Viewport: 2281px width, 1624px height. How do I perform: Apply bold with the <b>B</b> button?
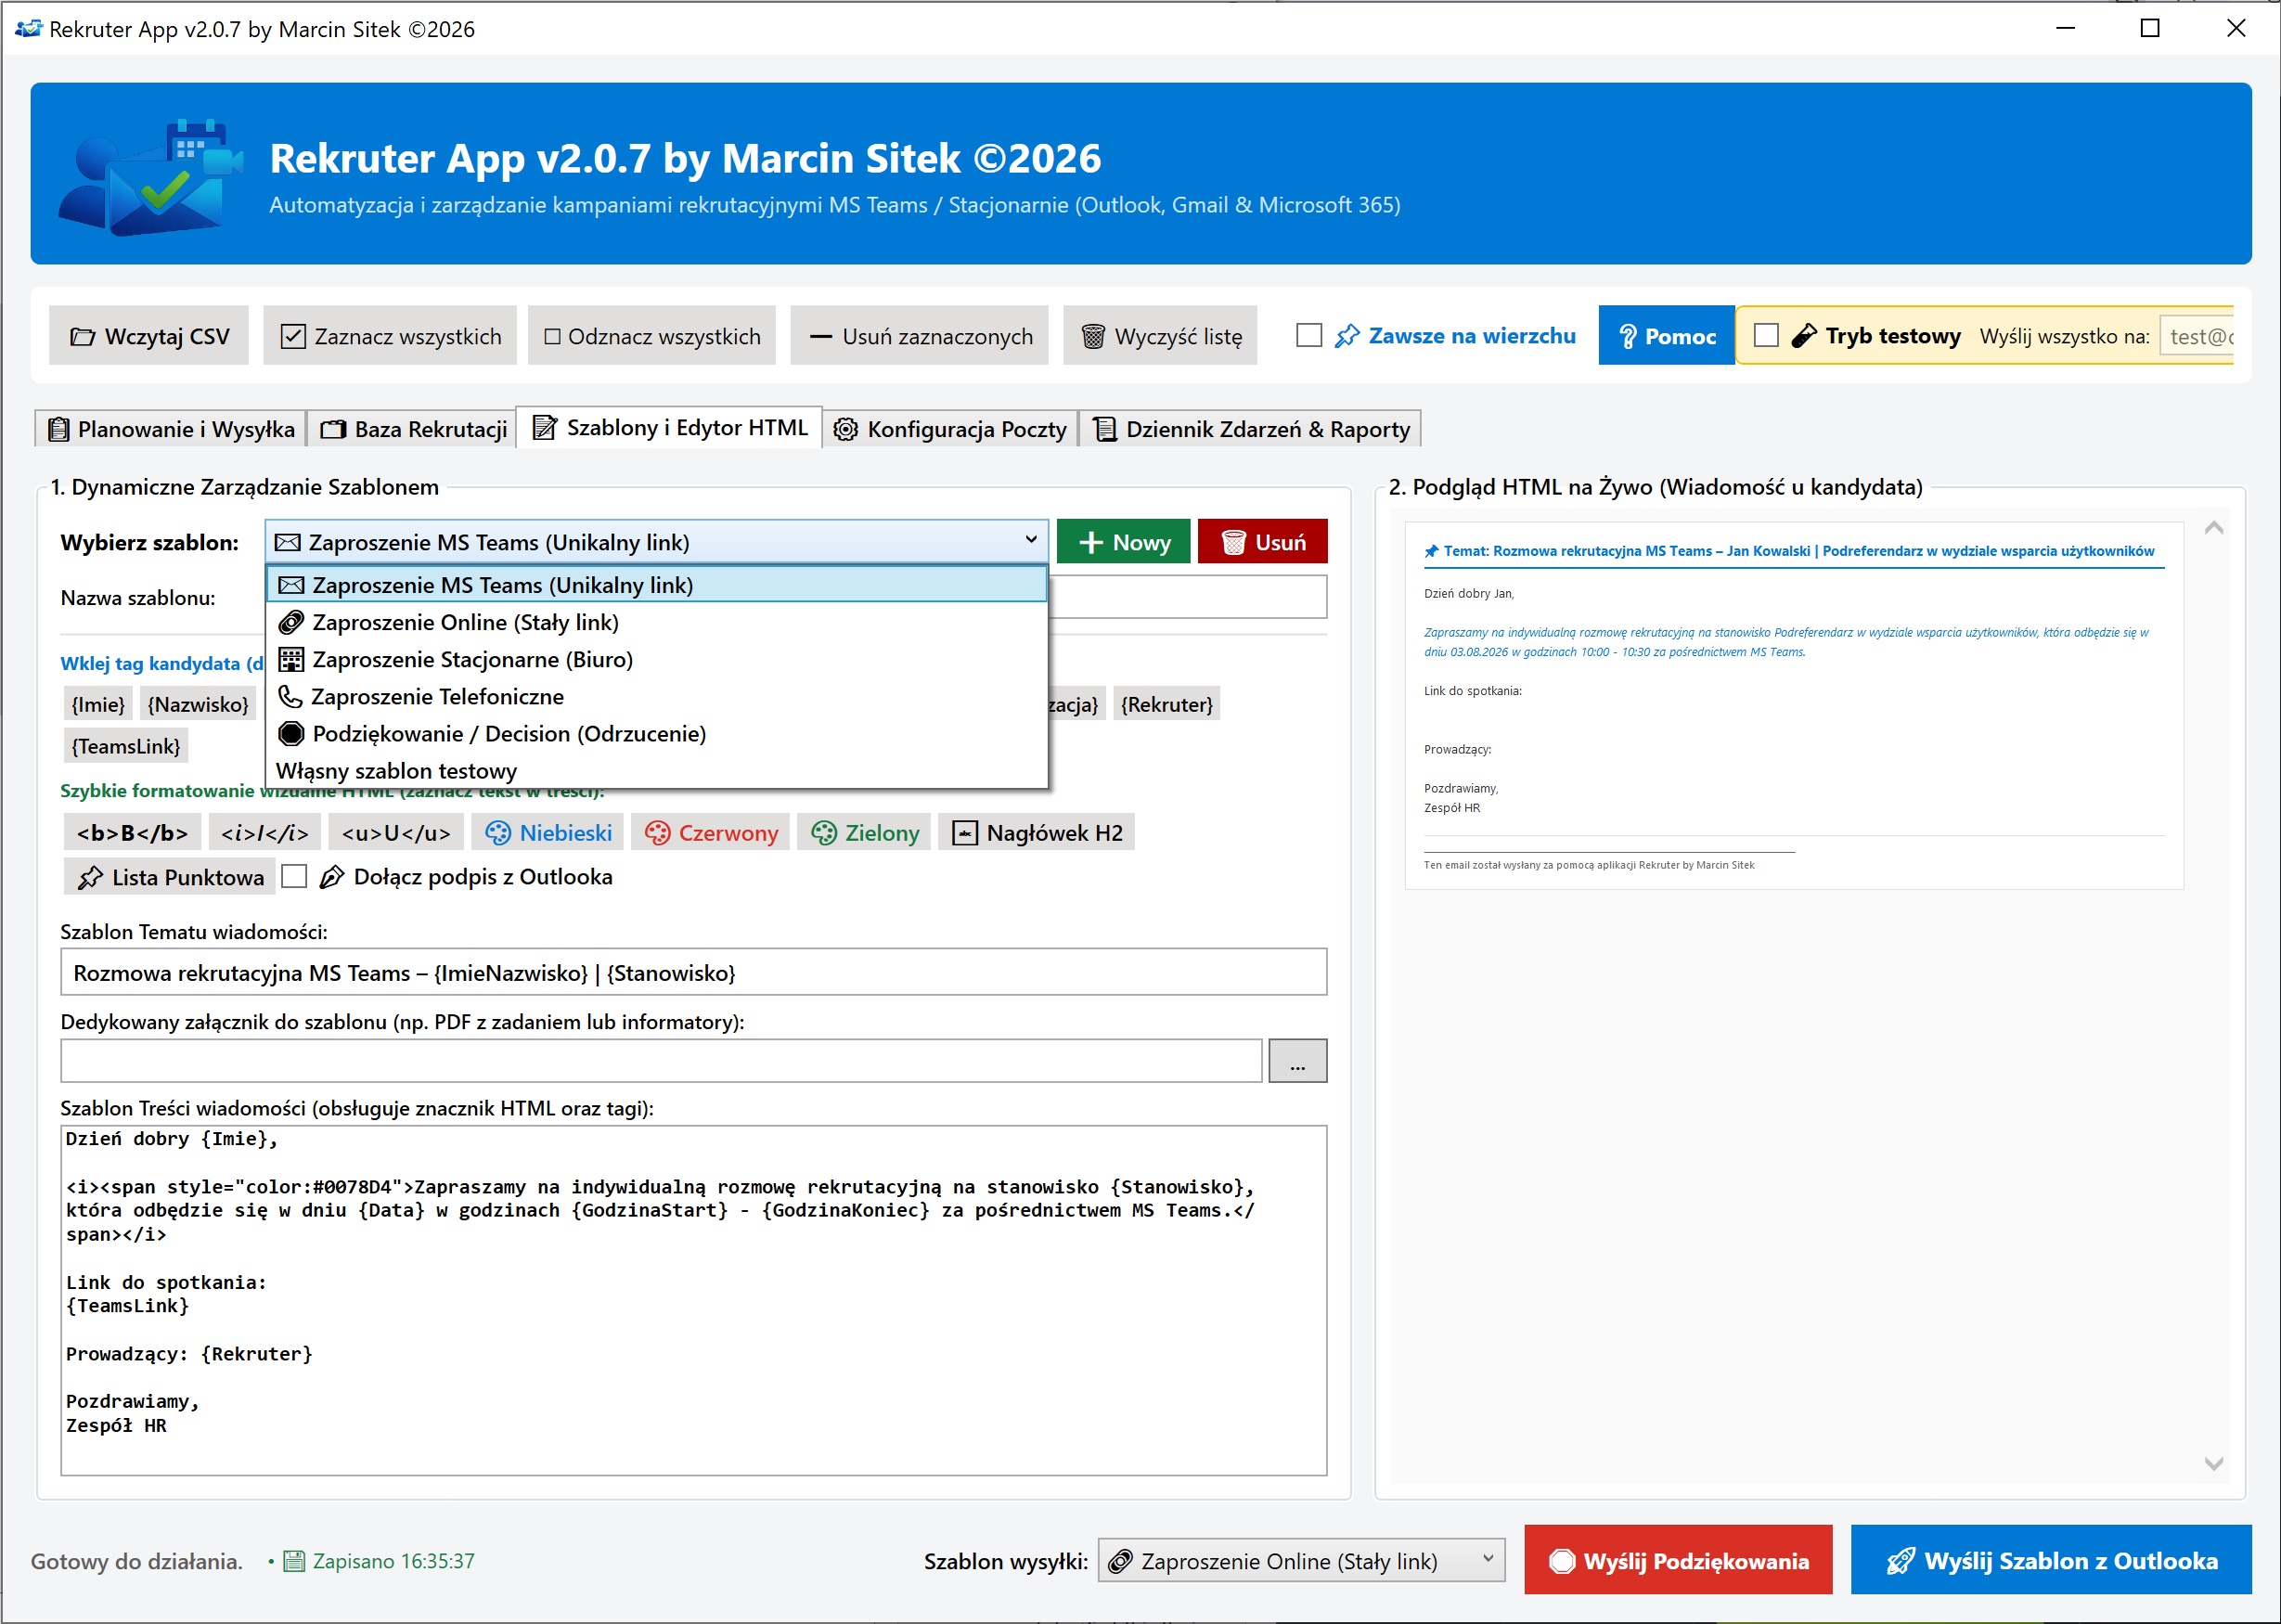click(x=132, y=833)
